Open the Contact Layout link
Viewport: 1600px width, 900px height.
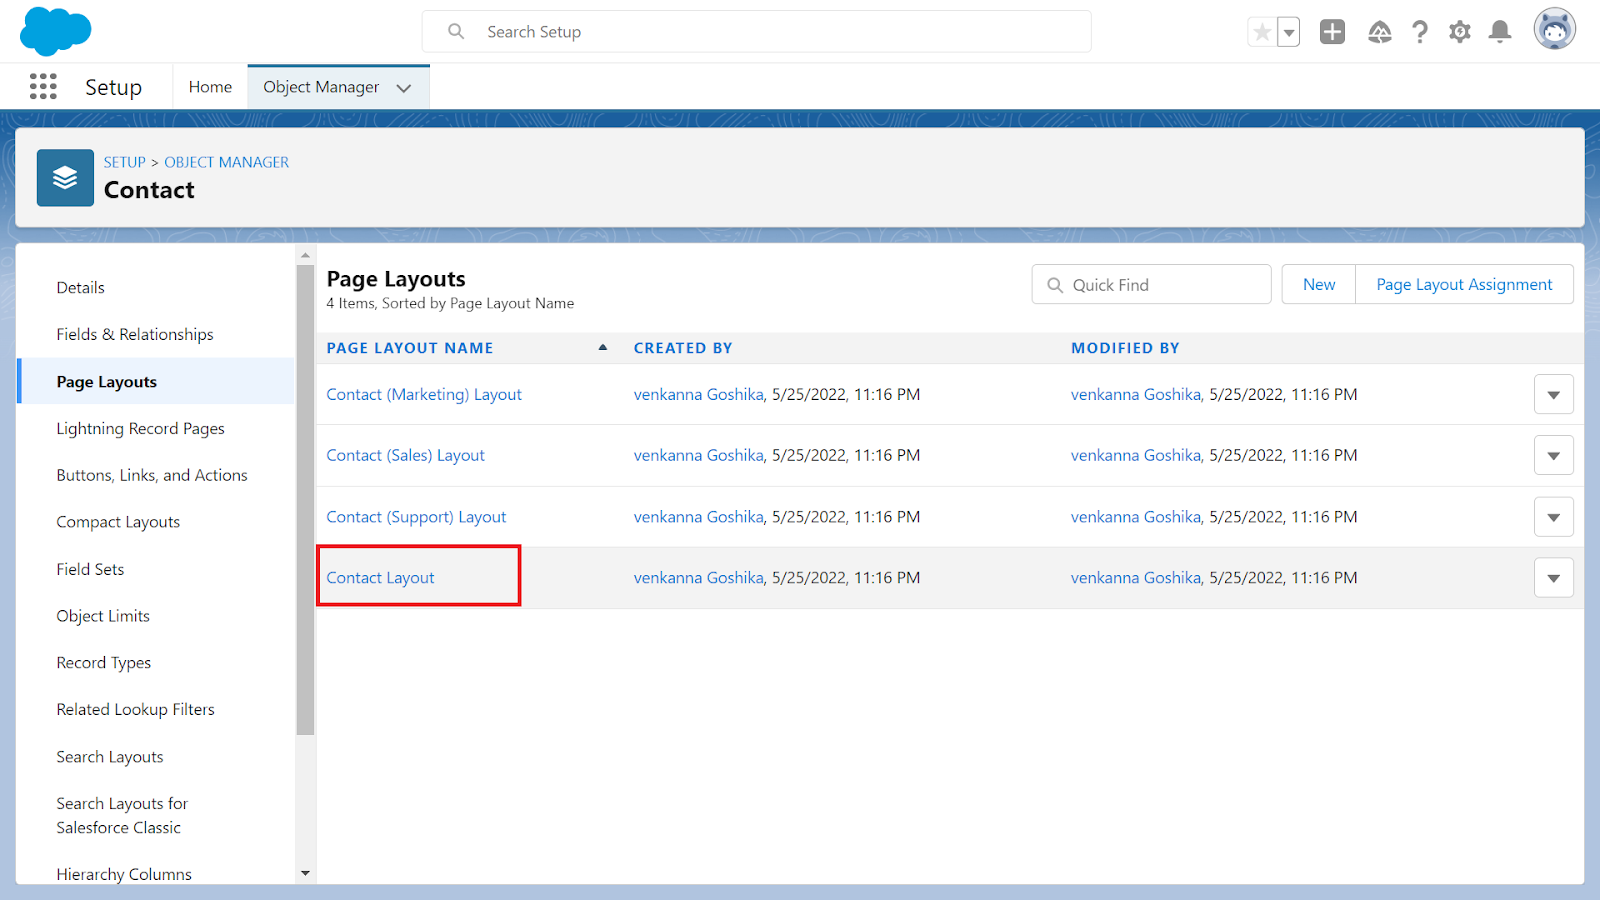click(x=380, y=578)
